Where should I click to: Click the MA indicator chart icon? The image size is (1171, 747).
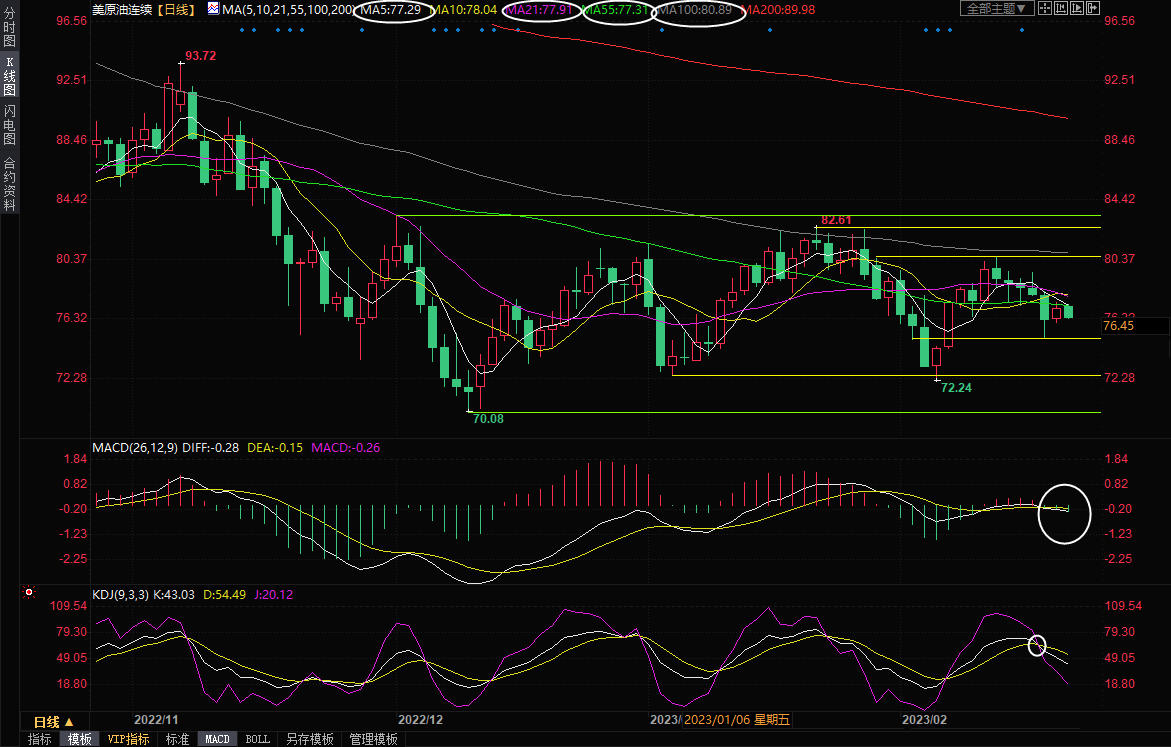pyautogui.click(x=213, y=8)
